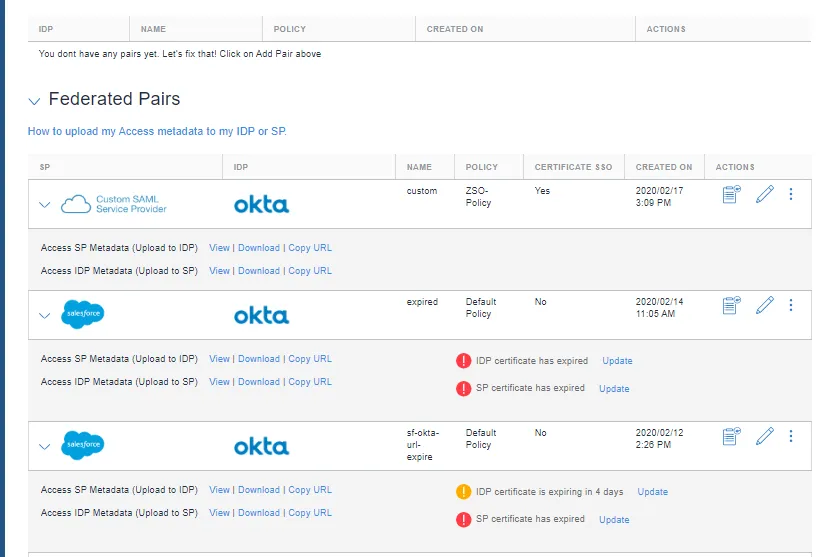Click red alert icon in sf-okta-url-expire SP certificate
The image size is (819, 557).
coord(463,519)
